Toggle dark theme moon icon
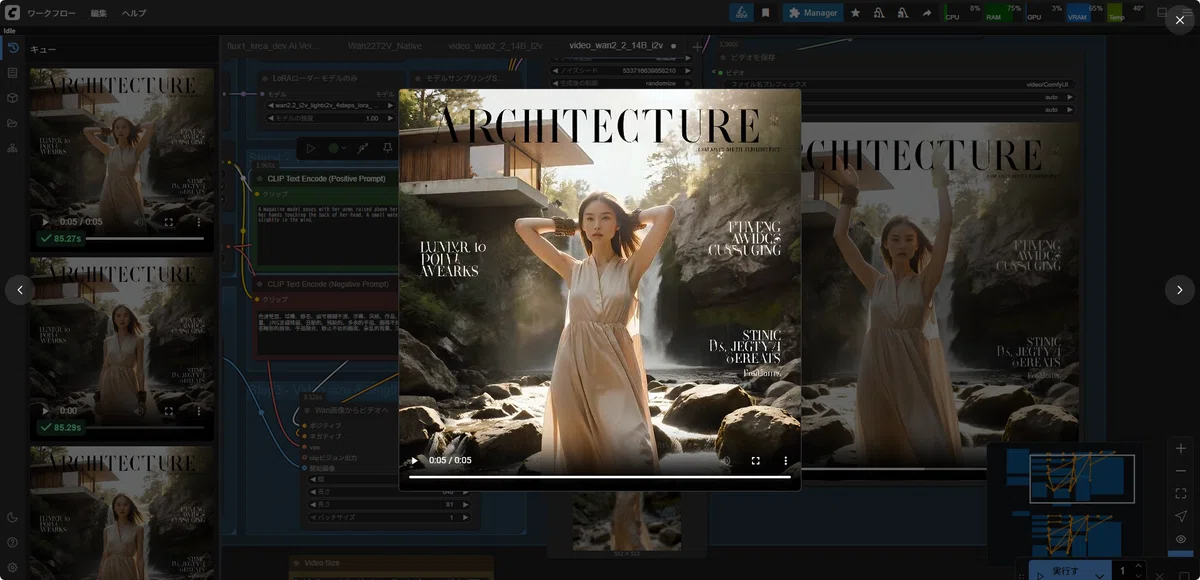 click(x=12, y=517)
